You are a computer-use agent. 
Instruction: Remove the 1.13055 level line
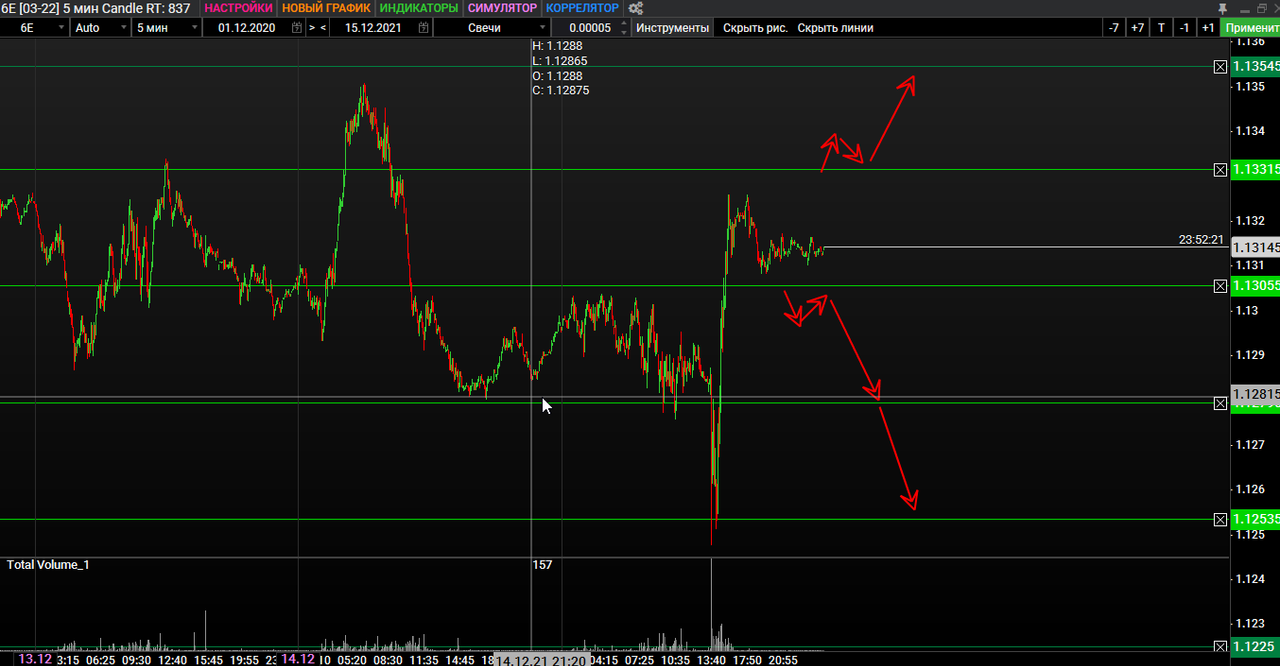(1220, 287)
